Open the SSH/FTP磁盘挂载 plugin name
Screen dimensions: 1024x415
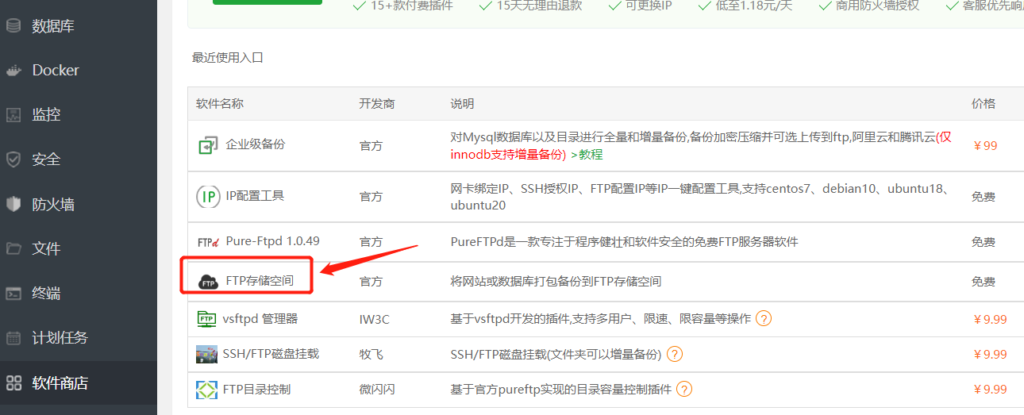pyautogui.click(x=271, y=354)
